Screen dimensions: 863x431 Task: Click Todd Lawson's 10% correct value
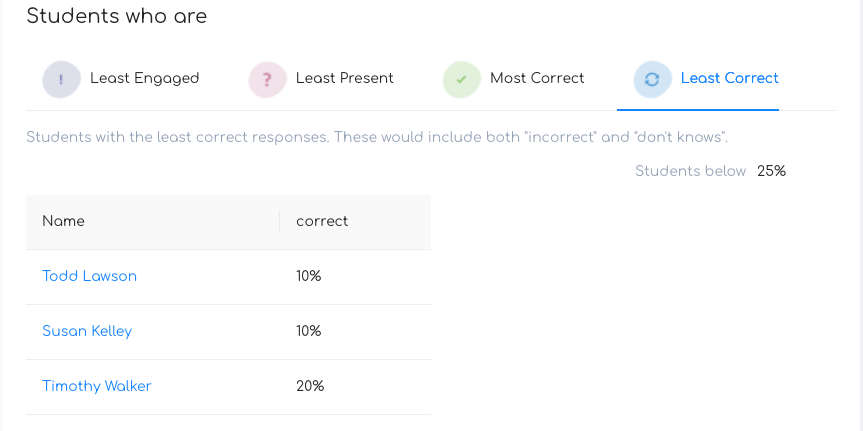coord(309,276)
